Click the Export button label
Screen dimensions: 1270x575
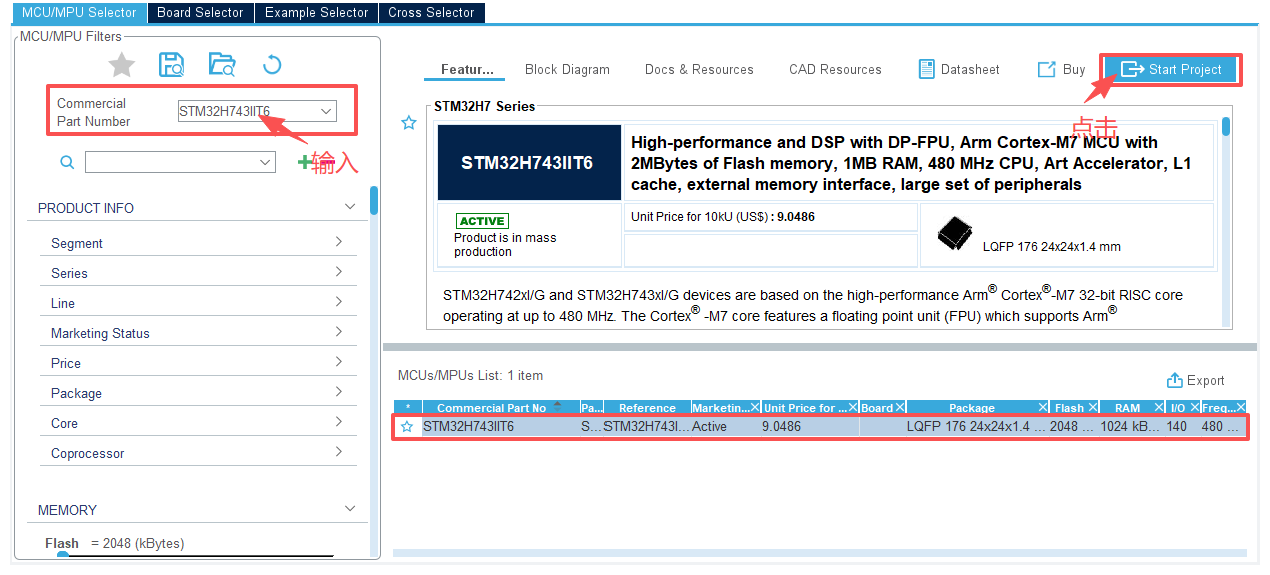point(1205,380)
